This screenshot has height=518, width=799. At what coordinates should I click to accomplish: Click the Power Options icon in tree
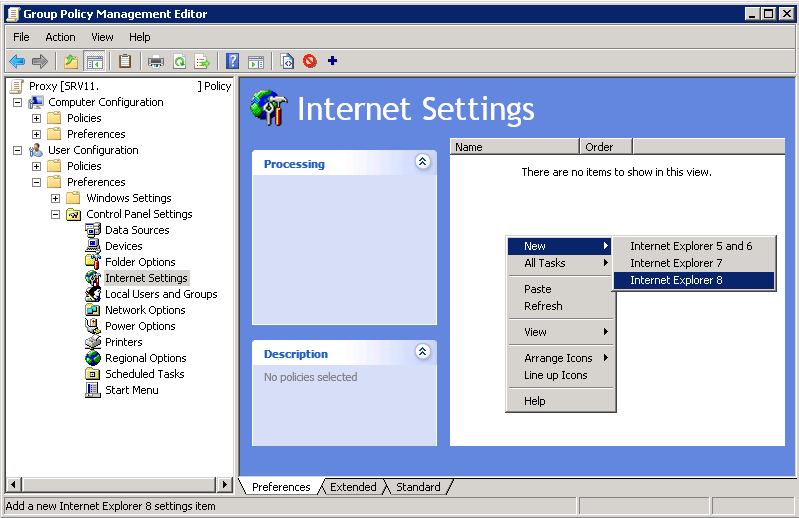tap(93, 326)
